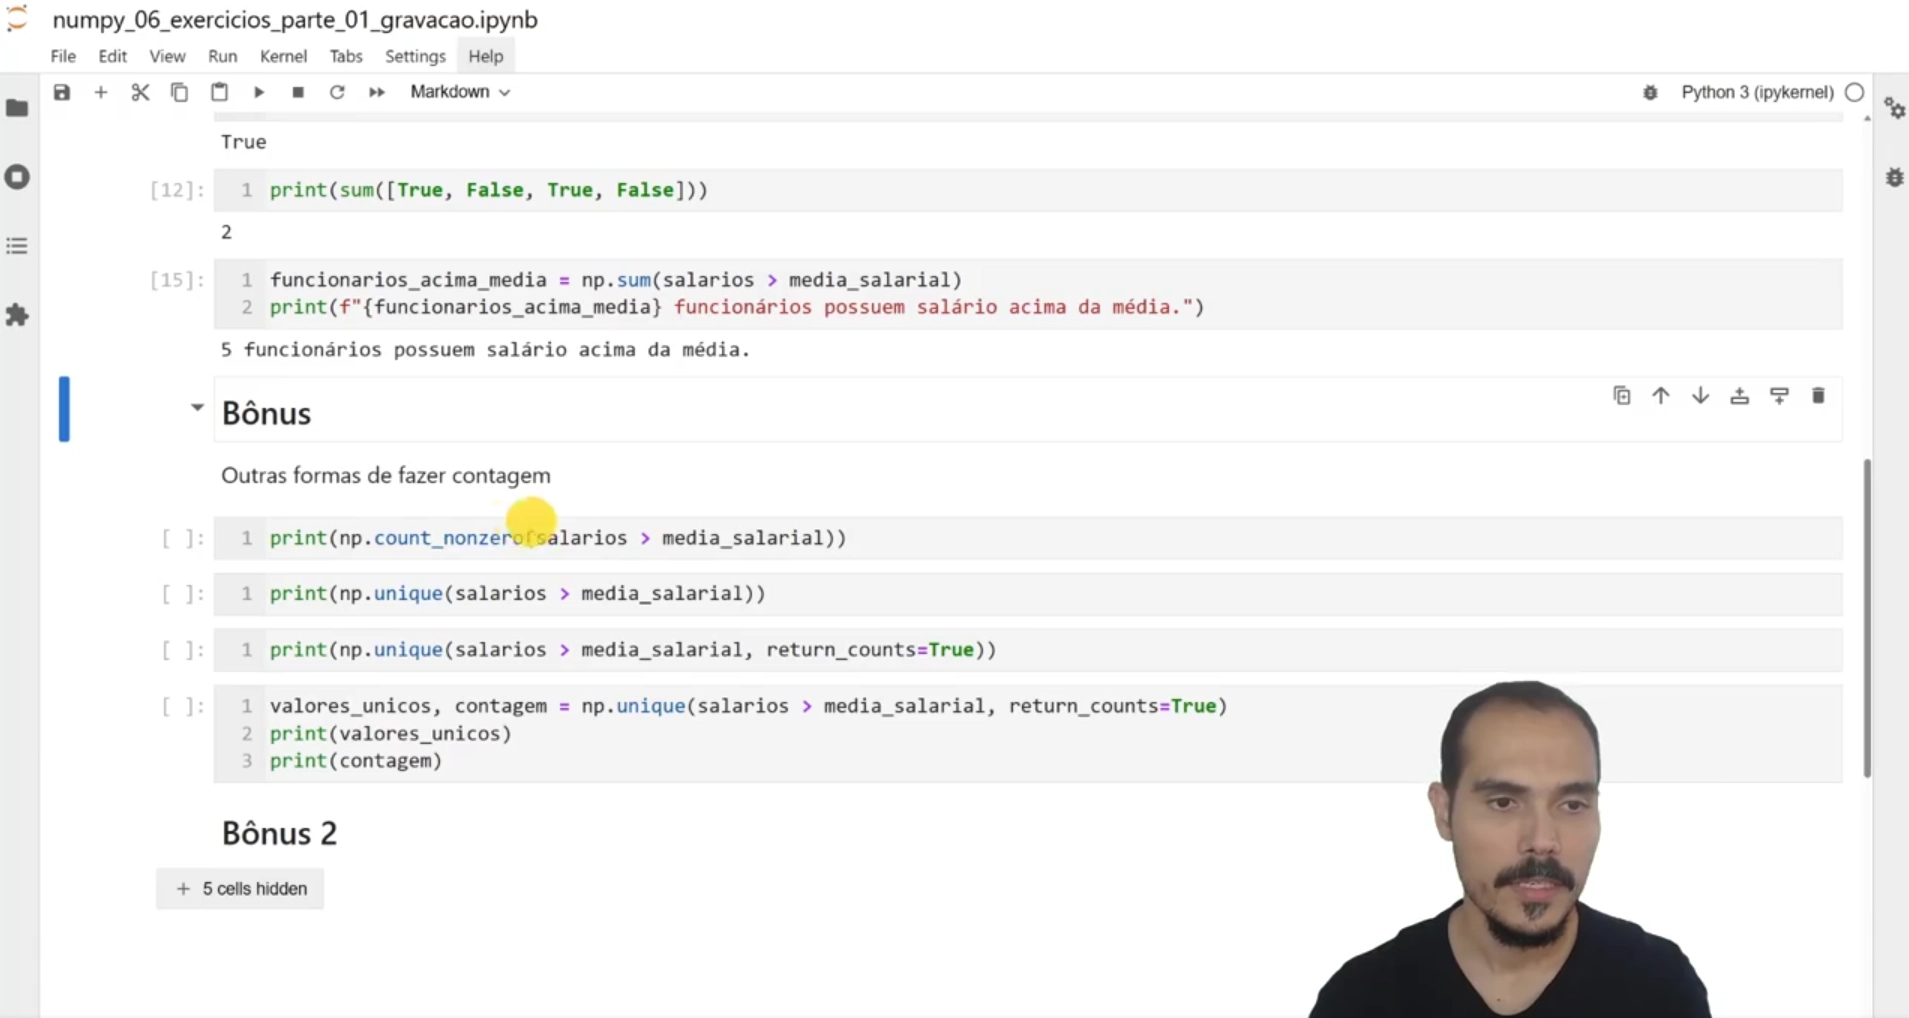Click the notebook title numpy_06_exercicios_parte_01_gravacao.ipynb
1909x1018 pixels.
[295, 20]
